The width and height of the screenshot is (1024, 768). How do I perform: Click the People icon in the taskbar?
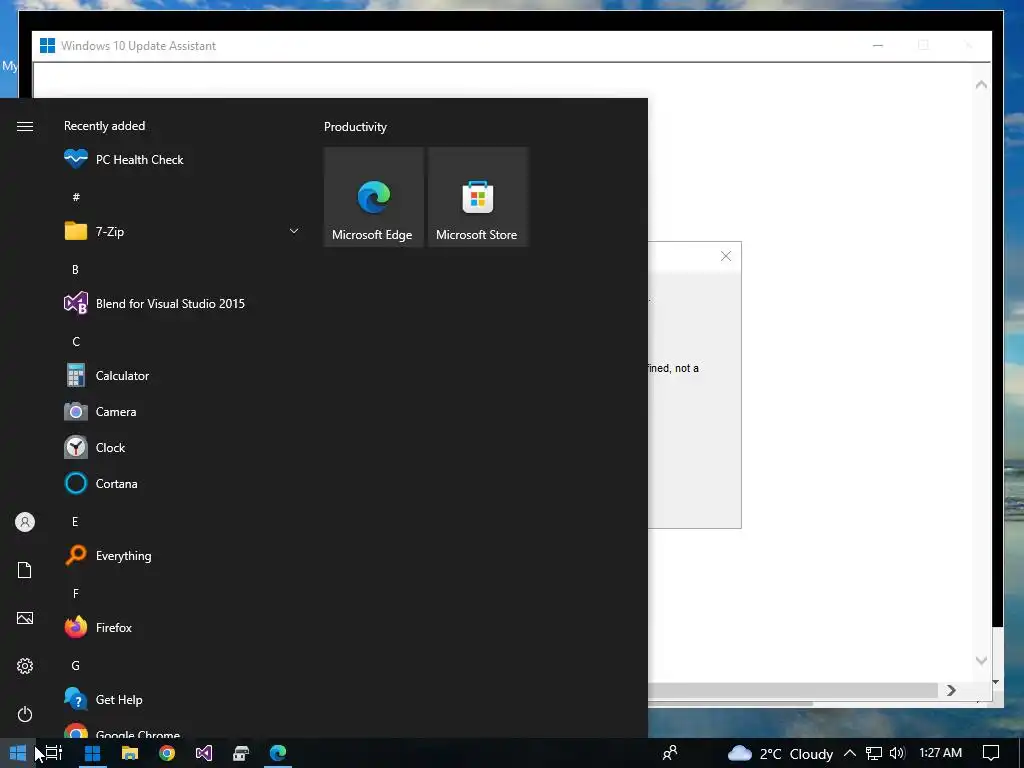click(x=670, y=753)
